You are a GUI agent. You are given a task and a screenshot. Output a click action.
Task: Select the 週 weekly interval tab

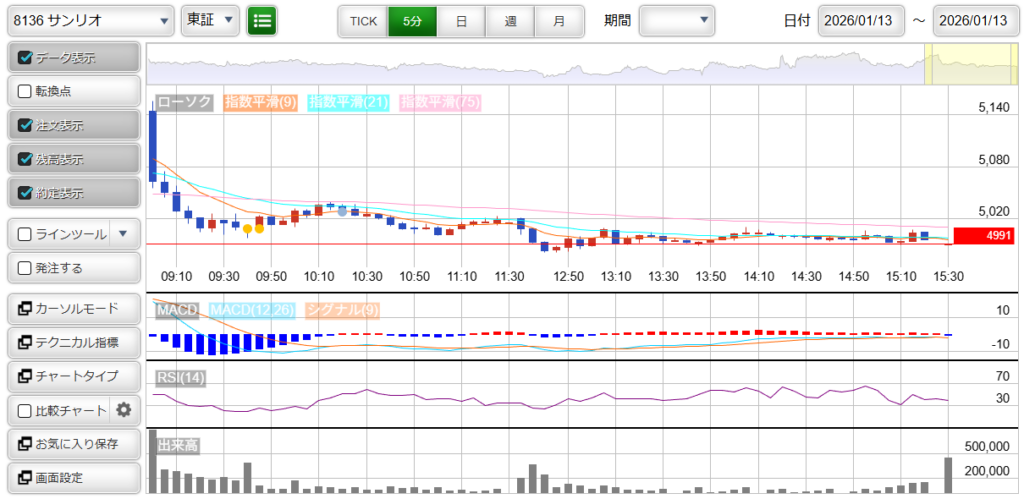[x=510, y=20]
